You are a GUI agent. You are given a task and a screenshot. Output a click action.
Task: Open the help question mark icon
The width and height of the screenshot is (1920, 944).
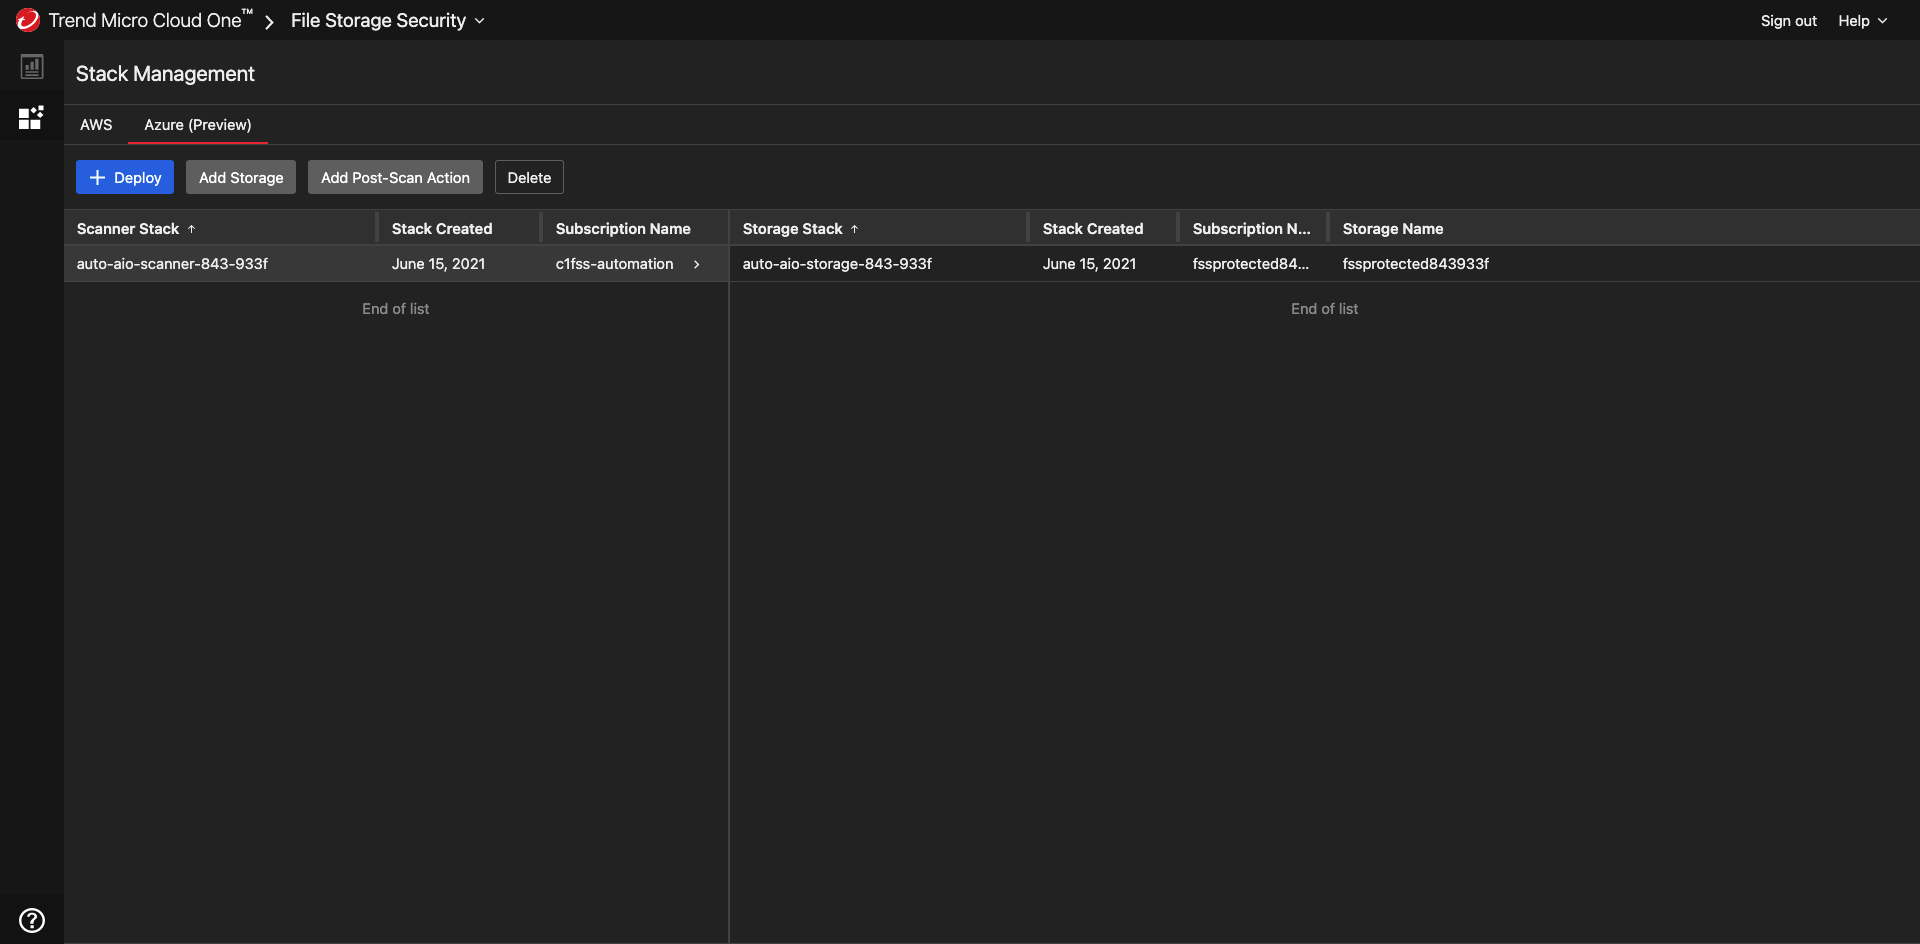tap(32, 920)
